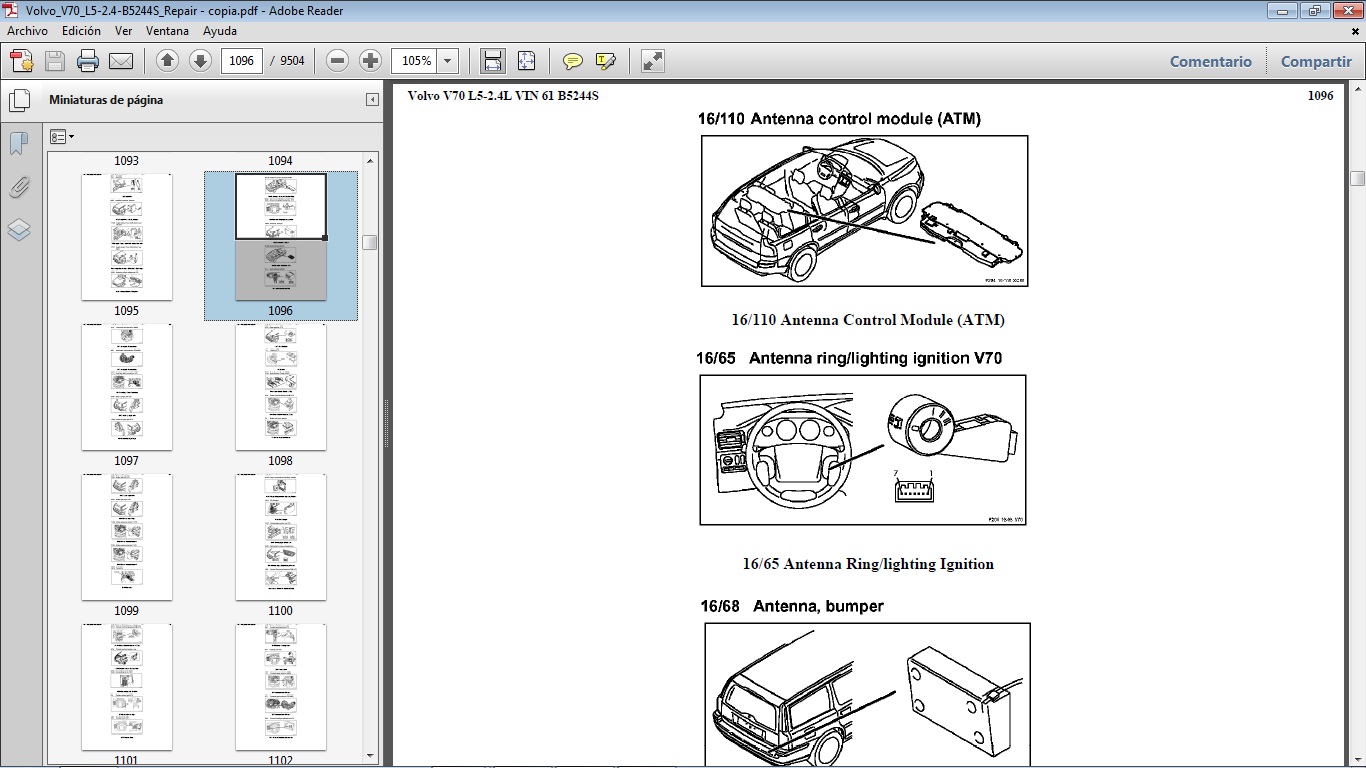This screenshot has height=768, width=1366.
Task: Switch to read mode view icon
Action: click(653, 61)
